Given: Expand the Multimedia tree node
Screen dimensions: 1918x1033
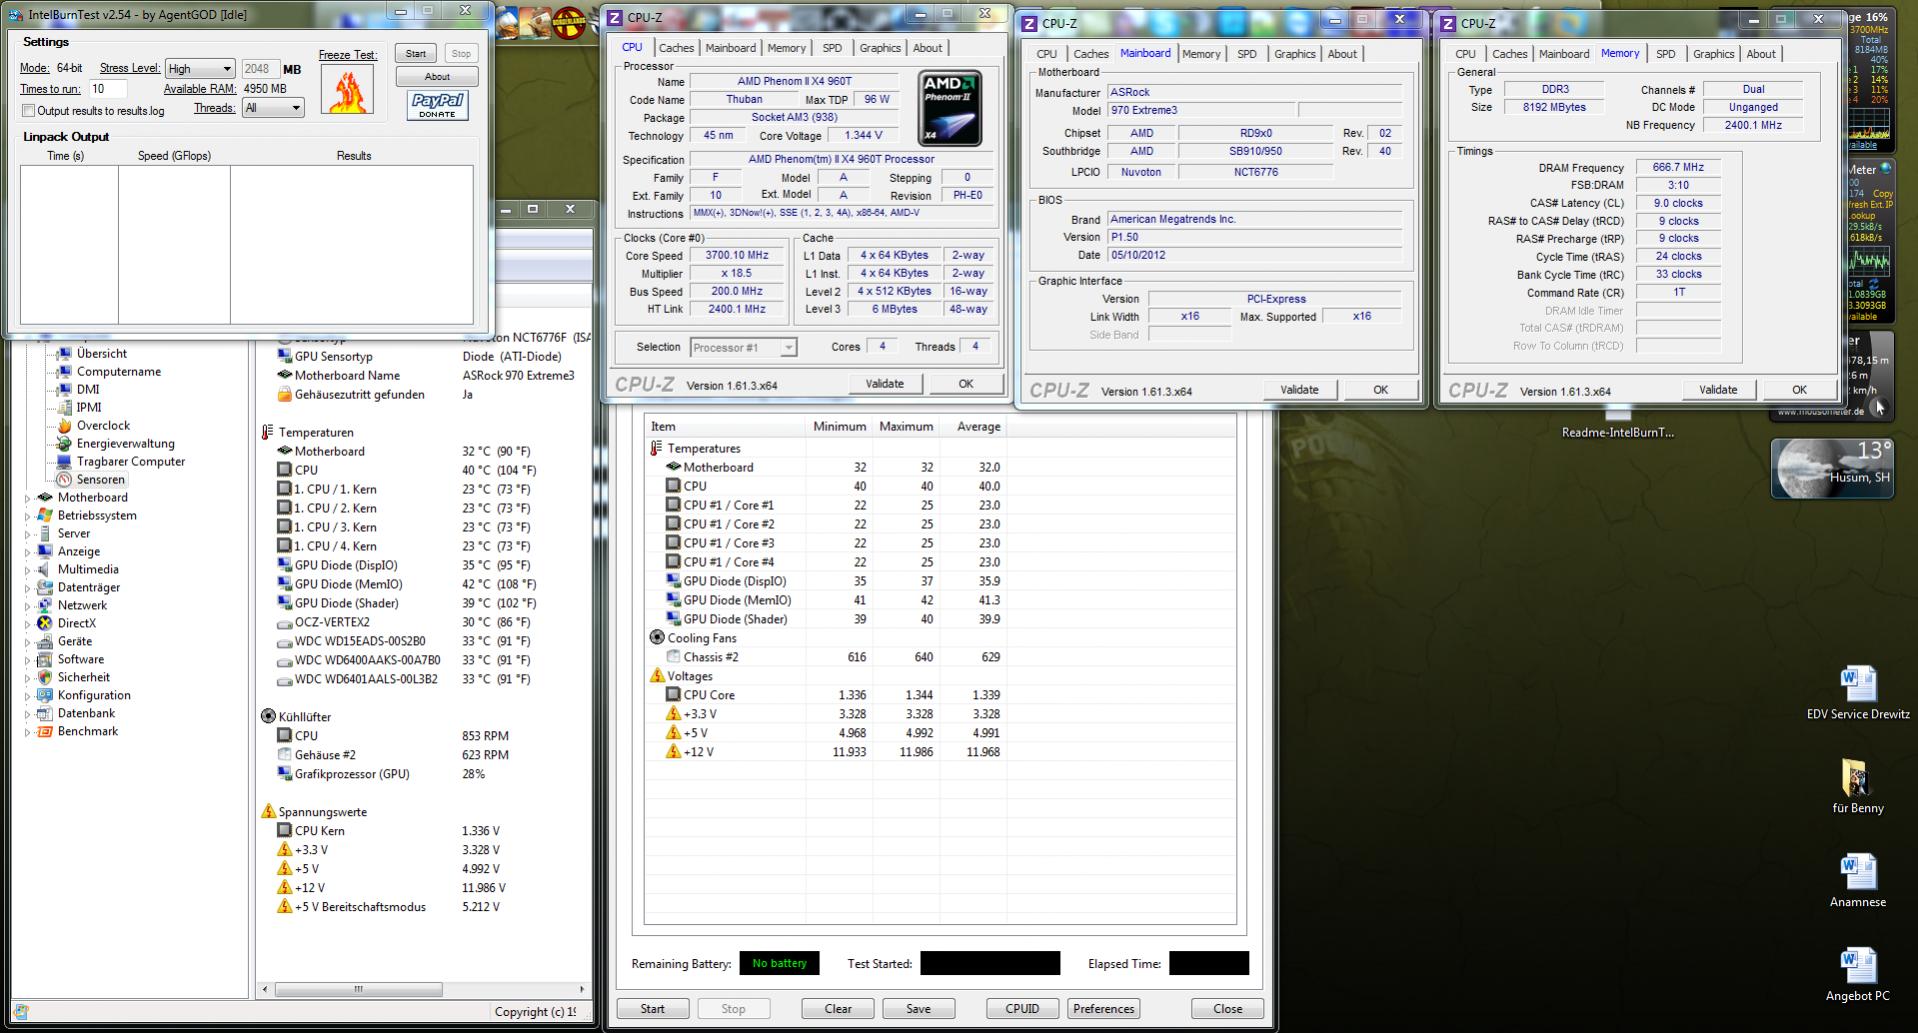Looking at the screenshot, I should [x=27, y=569].
